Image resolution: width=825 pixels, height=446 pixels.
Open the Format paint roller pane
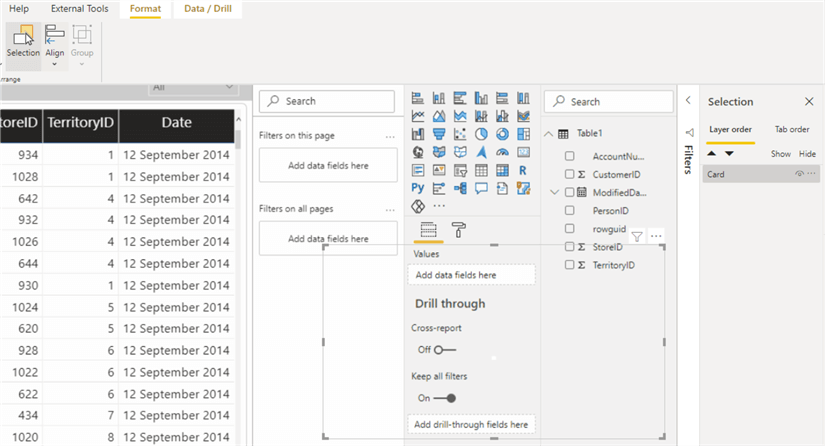click(x=458, y=230)
